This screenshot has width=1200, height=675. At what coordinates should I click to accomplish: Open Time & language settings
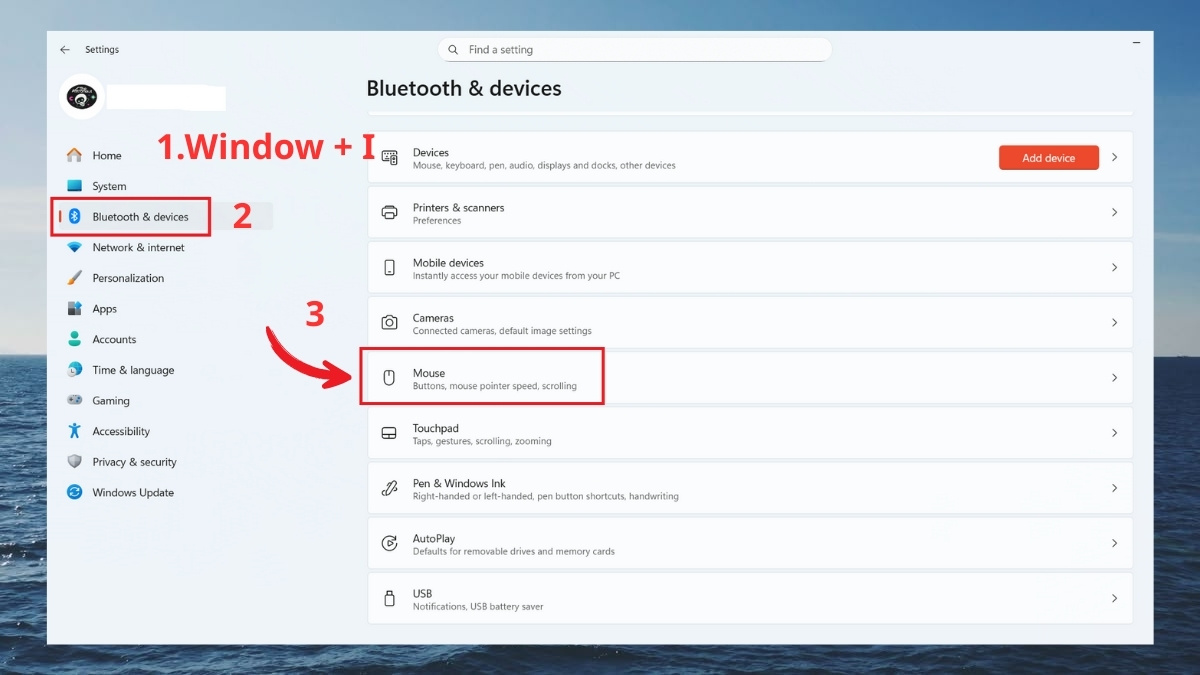tap(133, 370)
